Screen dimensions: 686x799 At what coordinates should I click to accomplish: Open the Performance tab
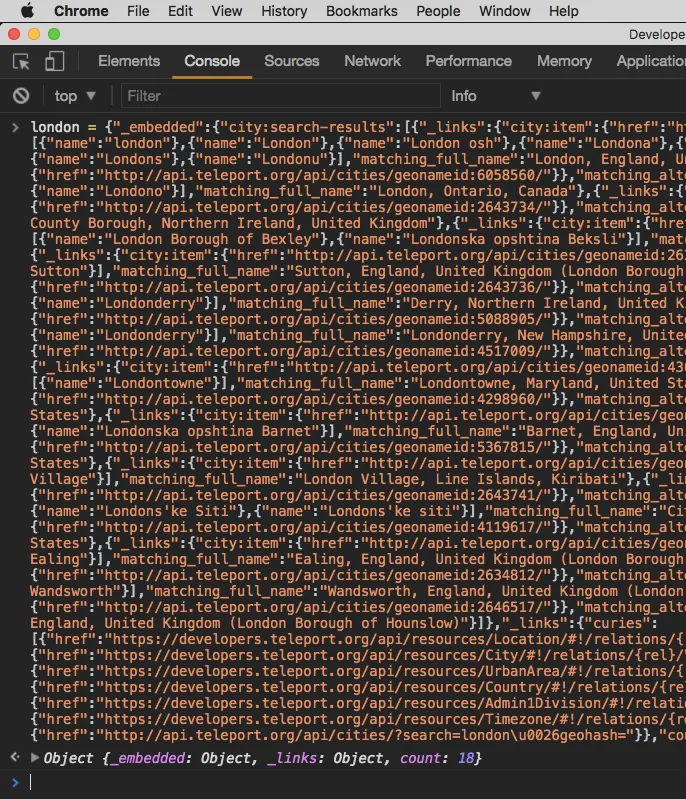click(469, 61)
